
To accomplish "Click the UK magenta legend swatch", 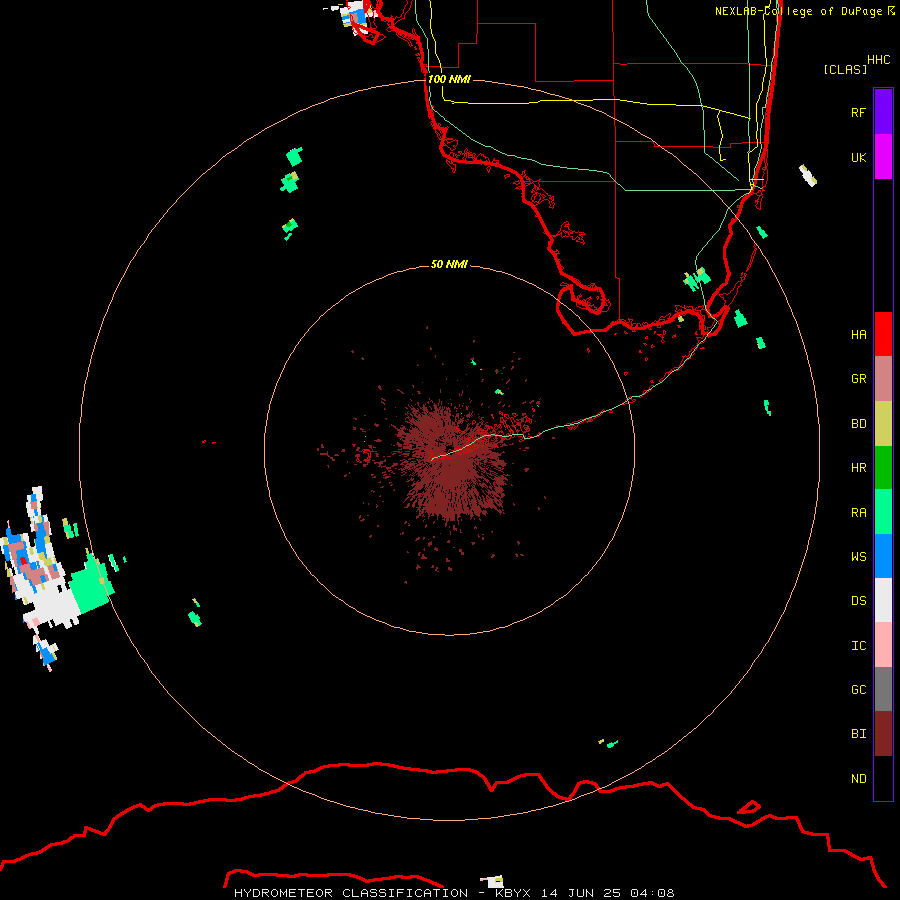I will (883, 157).
